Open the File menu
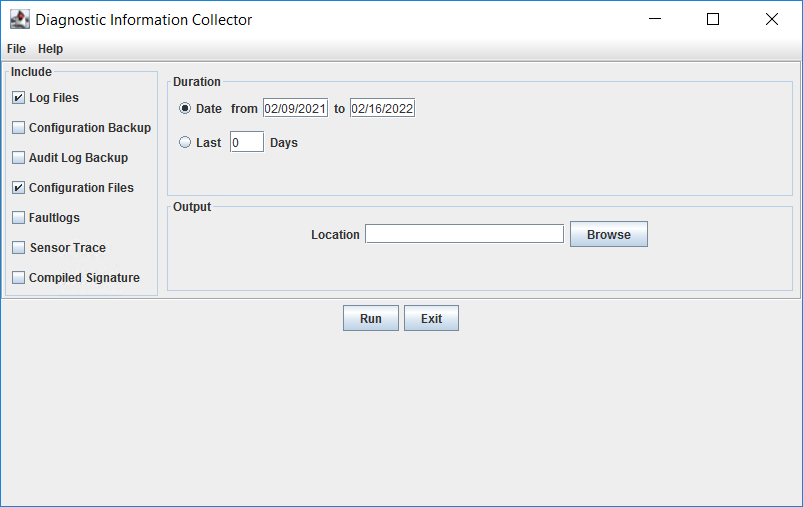Image resolution: width=803 pixels, height=507 pixels. (x=16, y=49)
